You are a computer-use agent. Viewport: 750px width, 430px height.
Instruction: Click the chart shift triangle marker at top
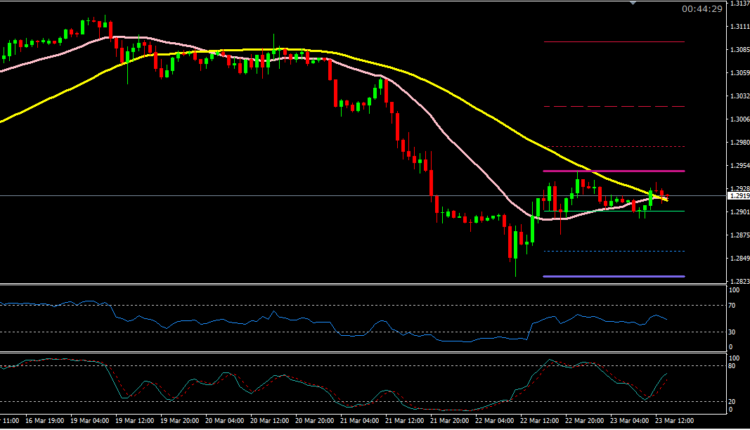632,4
